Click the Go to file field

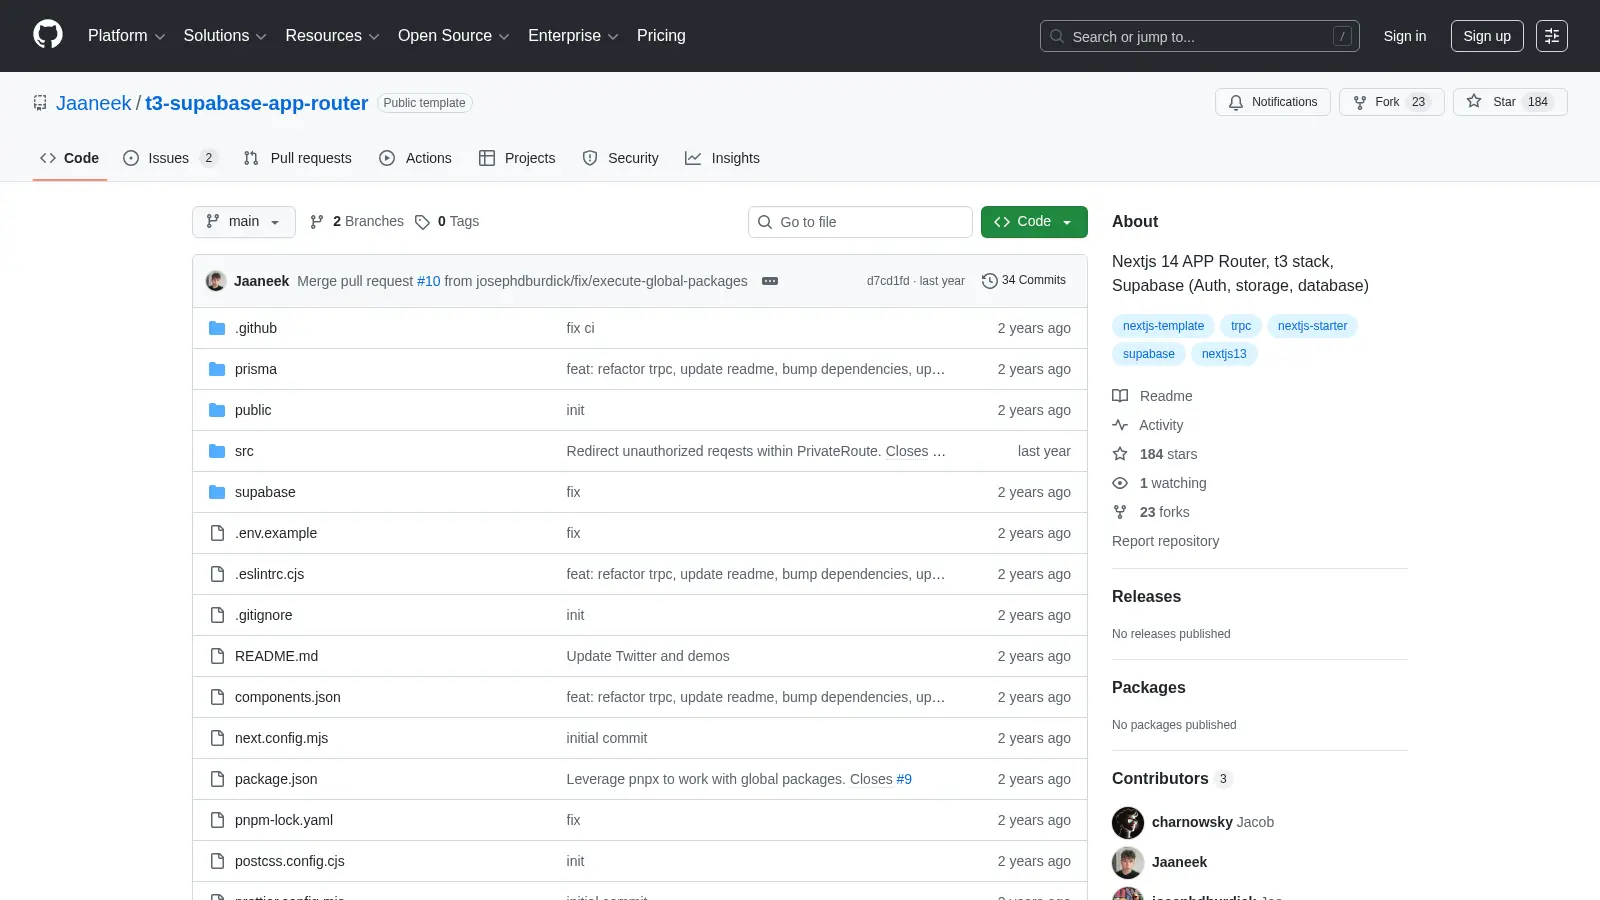[860, 222]
